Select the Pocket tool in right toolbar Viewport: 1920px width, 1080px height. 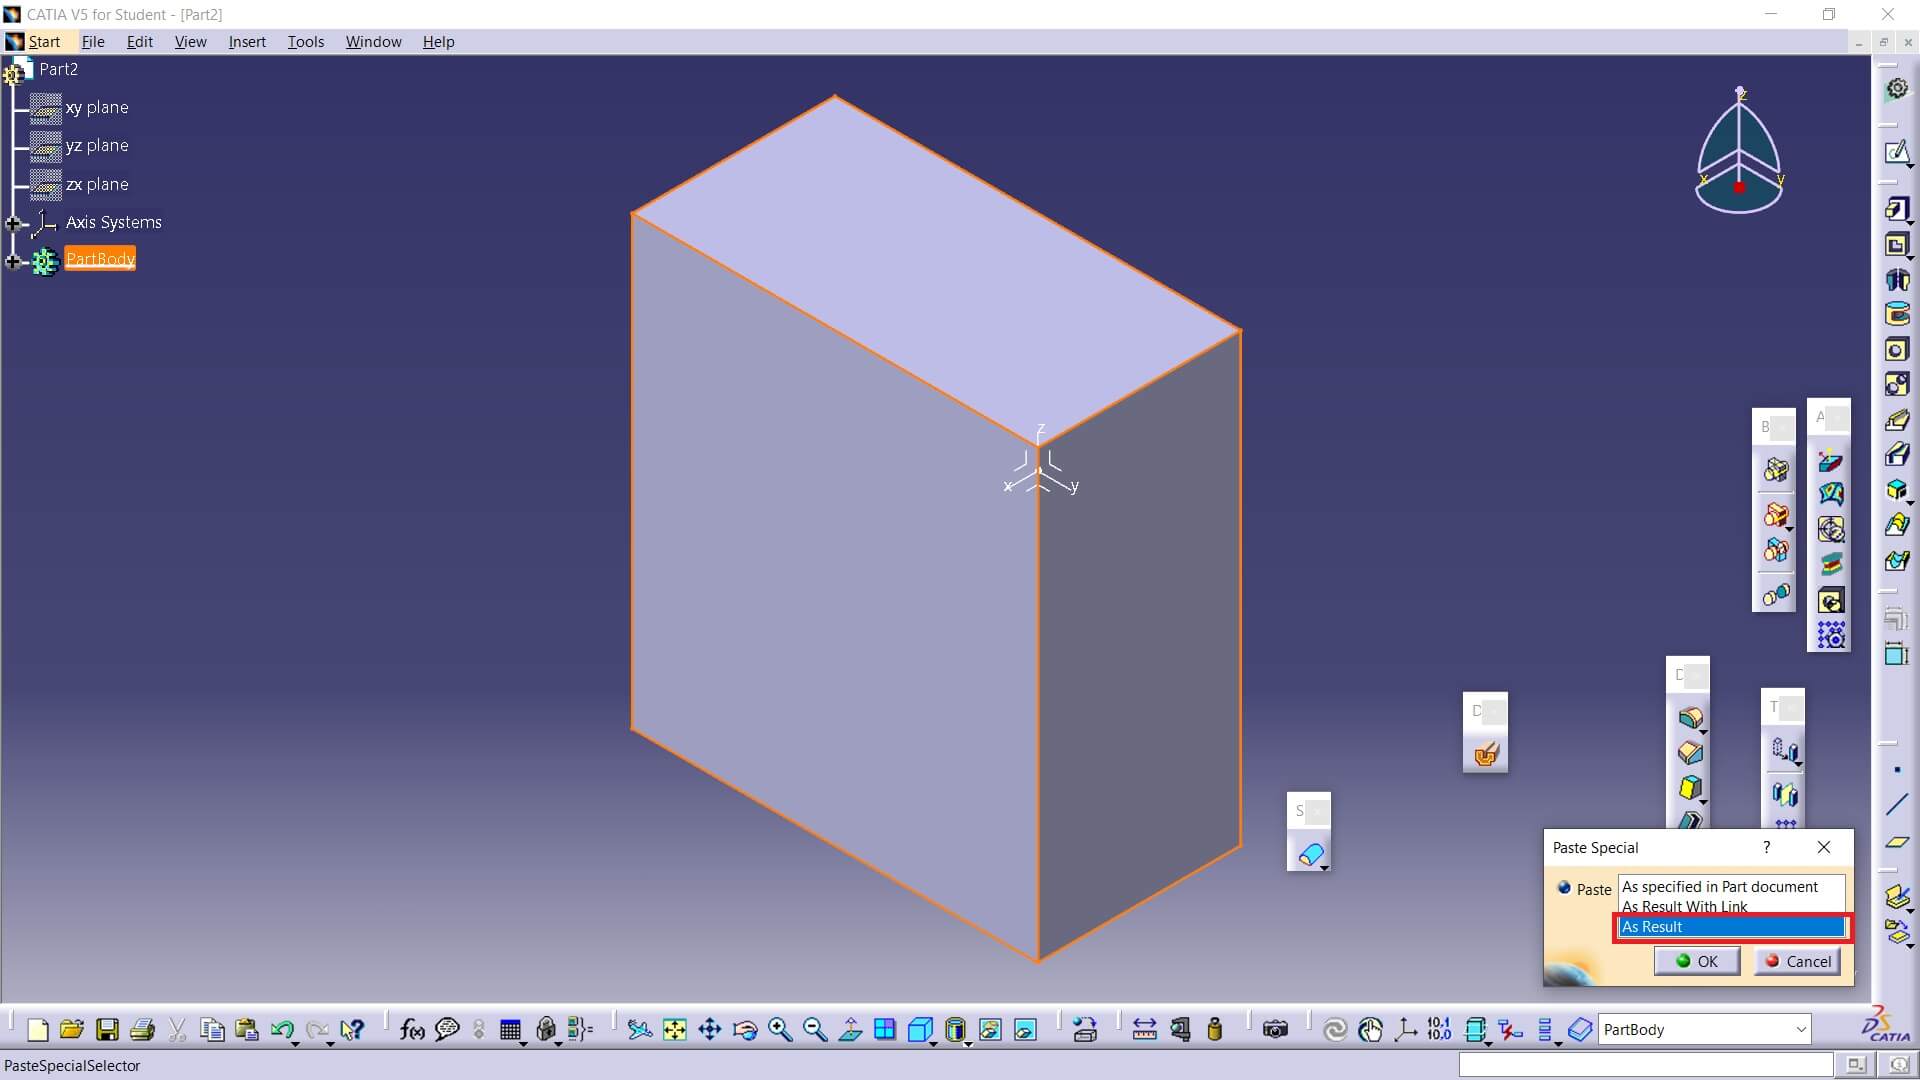[1897, 244]
